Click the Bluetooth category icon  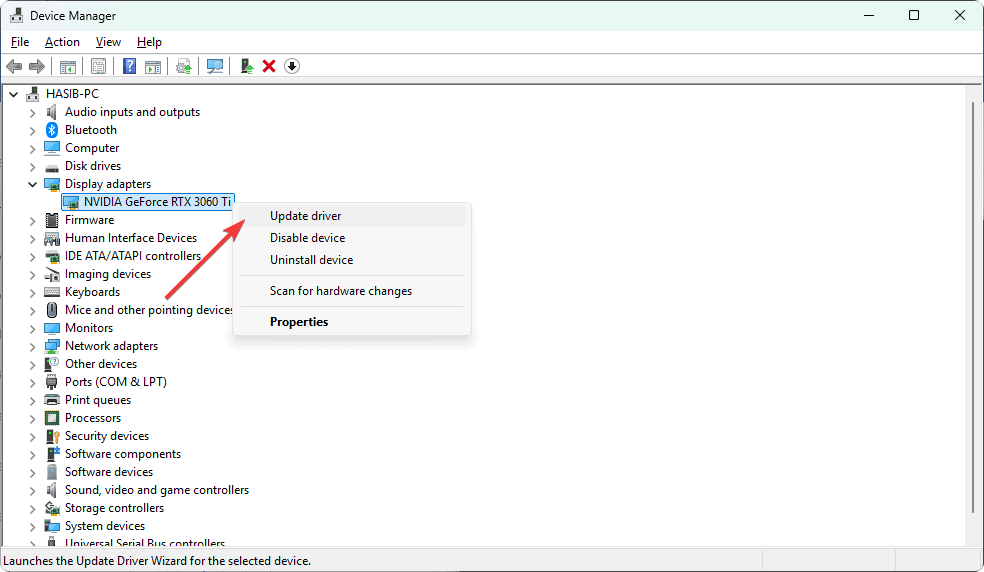click(52, 130)
